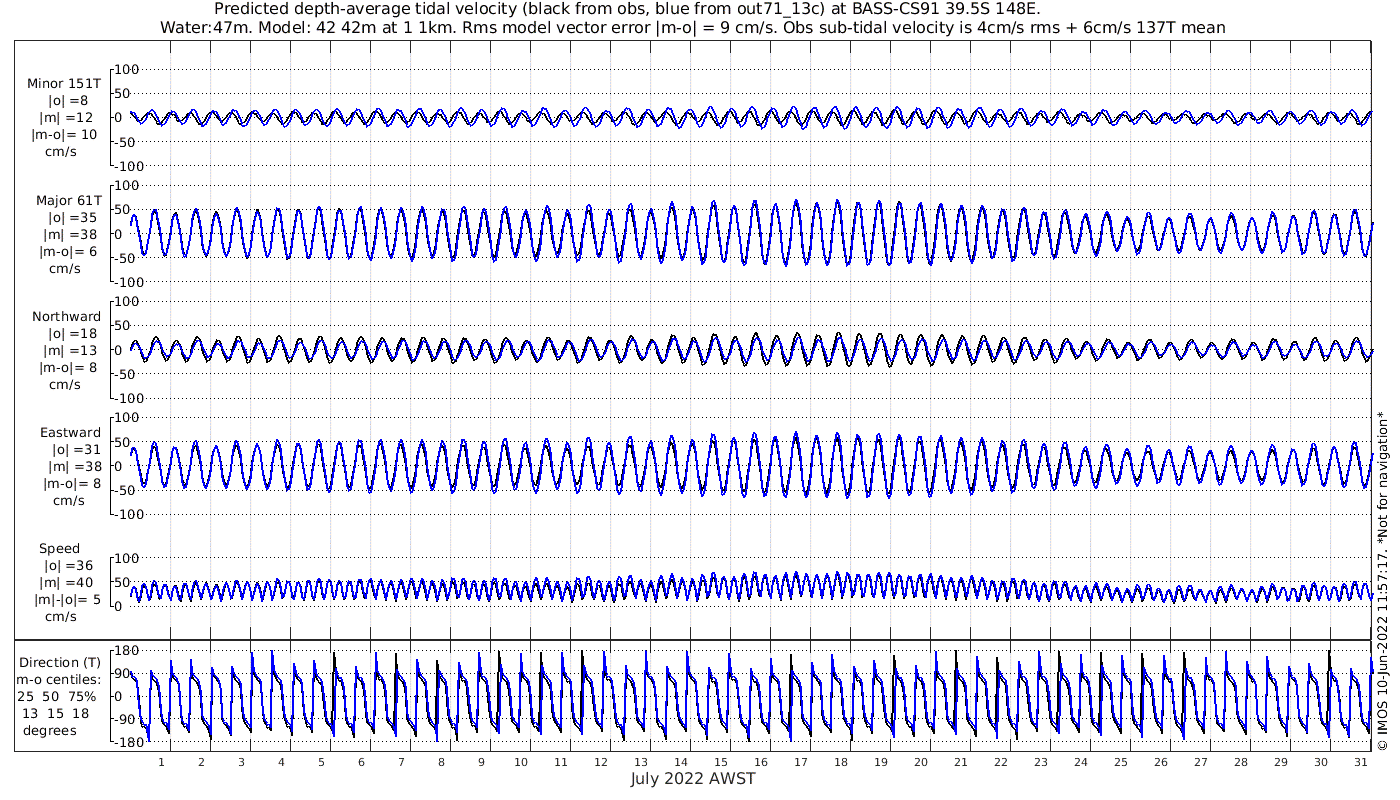Click day '1' on the x-axis

tap(161, 762)
